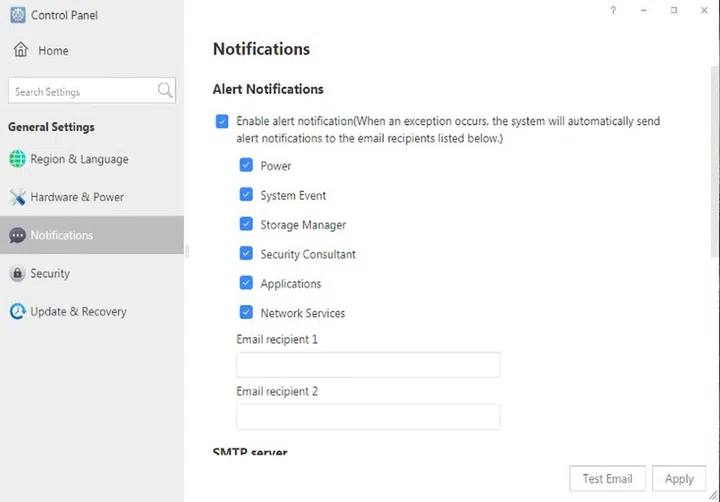Click the Home house icon
This screenshot has height=502, width=720.
[x=20, y=50]
